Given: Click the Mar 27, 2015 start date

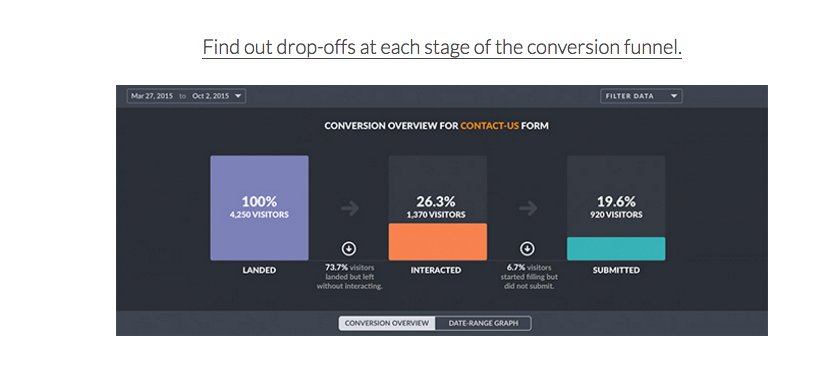Looking at the screenshot, I should tap(152, 96).
